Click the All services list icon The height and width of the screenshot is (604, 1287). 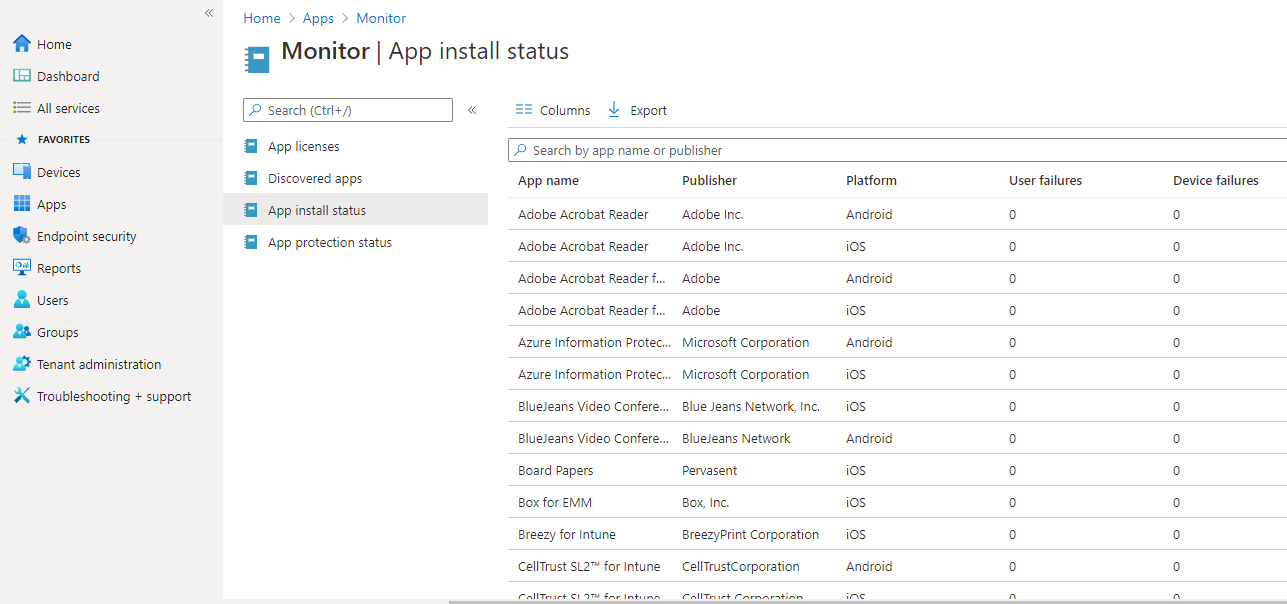[22, 108]
